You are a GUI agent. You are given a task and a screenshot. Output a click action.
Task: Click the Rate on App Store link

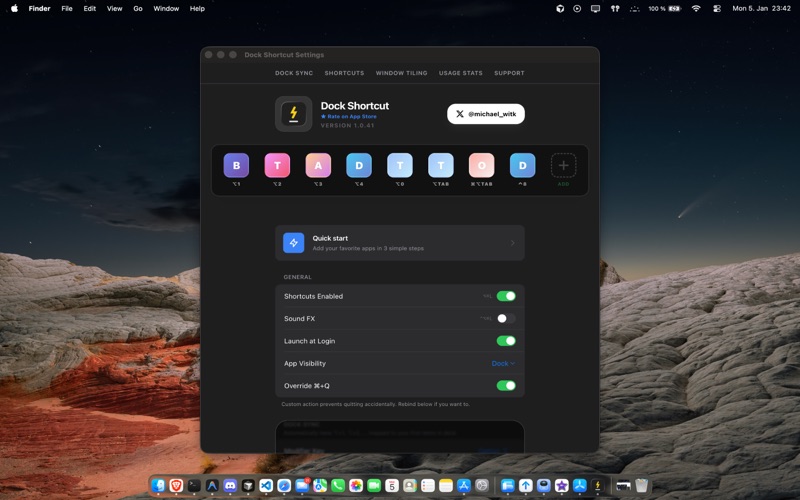point(349,116)
